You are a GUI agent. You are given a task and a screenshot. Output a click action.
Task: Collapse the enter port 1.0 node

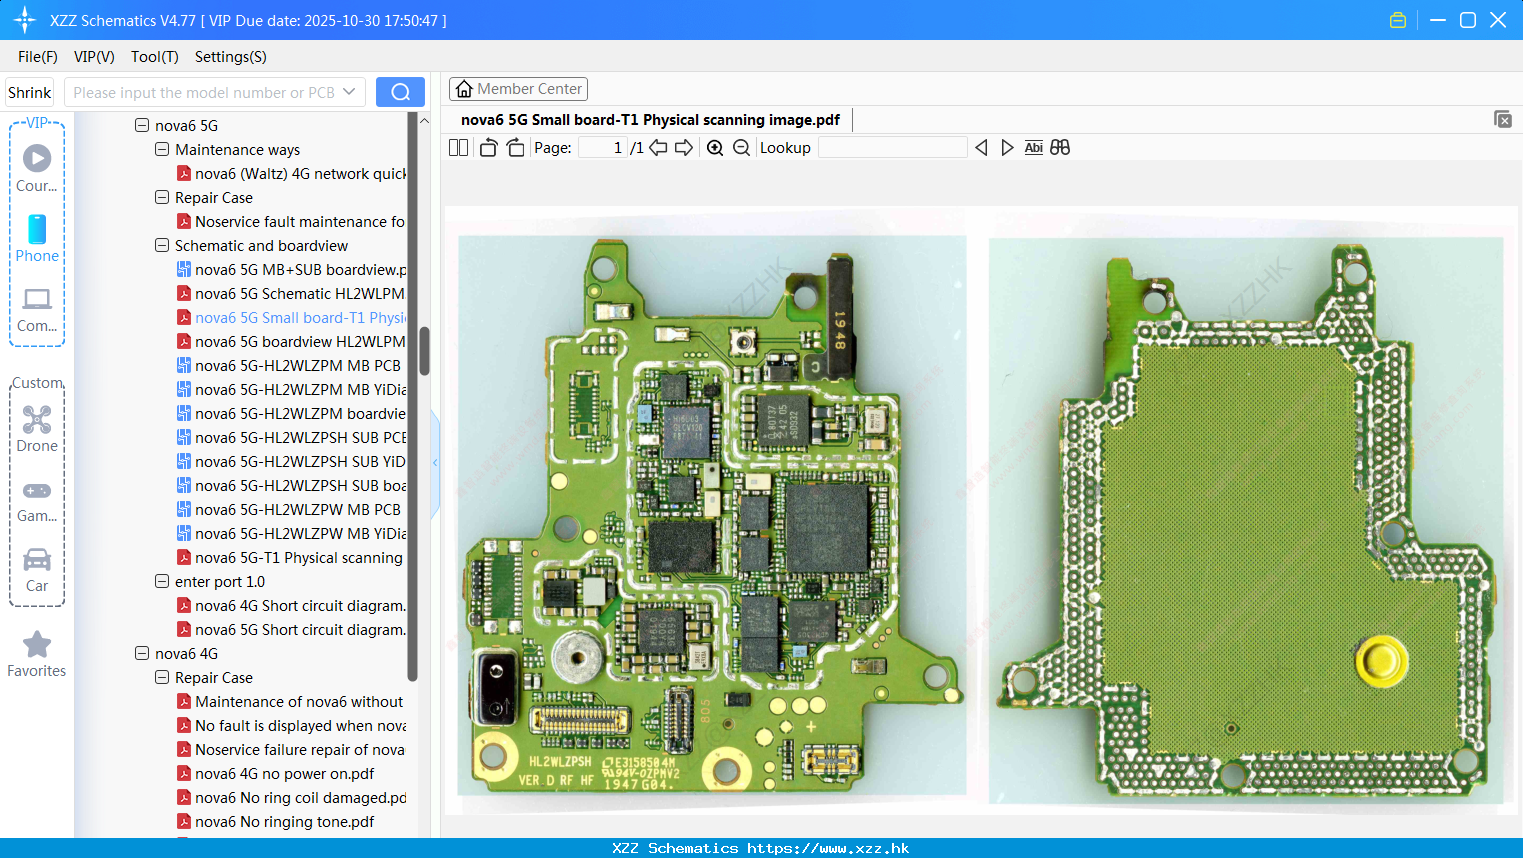162,581
